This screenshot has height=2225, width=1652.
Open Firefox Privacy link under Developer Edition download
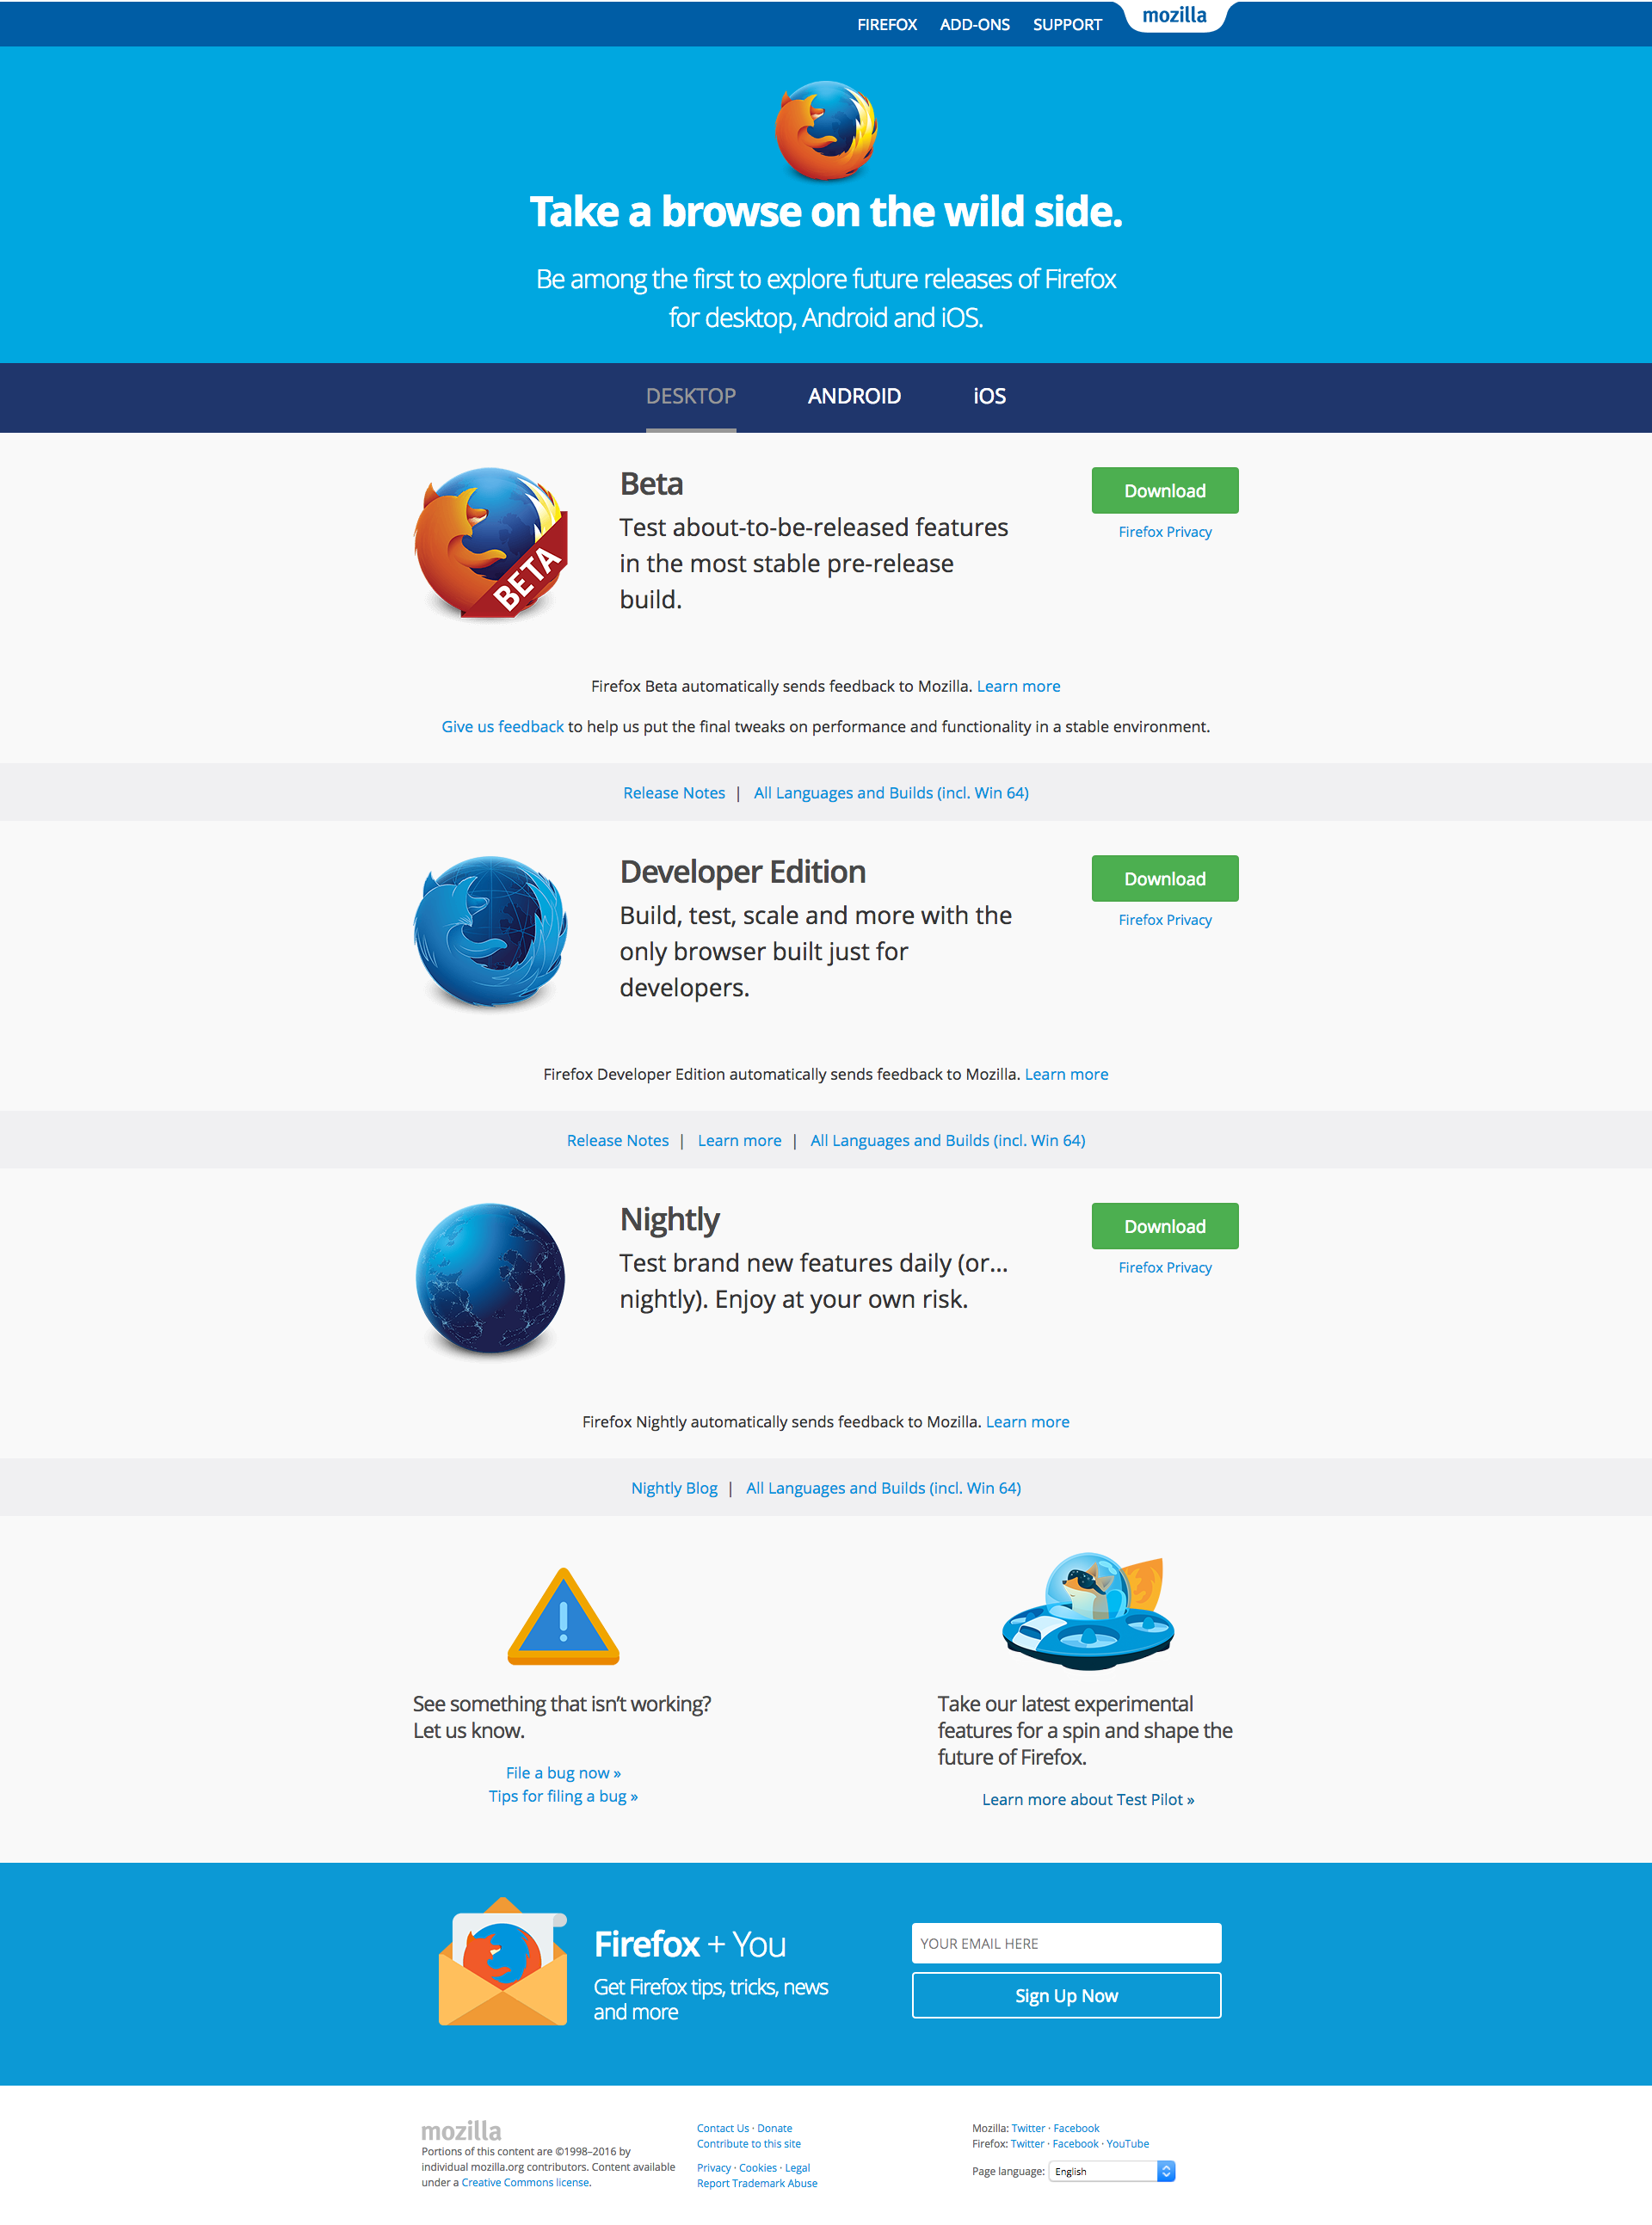1165,920
